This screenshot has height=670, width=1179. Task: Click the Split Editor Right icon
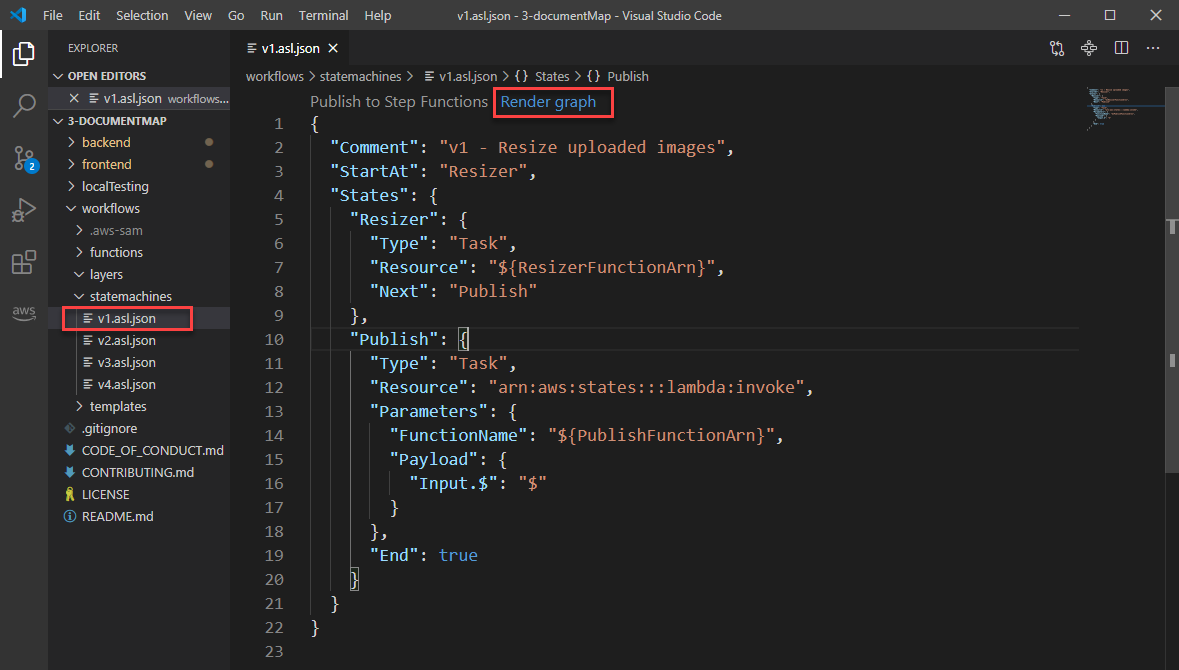(1121, 48)
